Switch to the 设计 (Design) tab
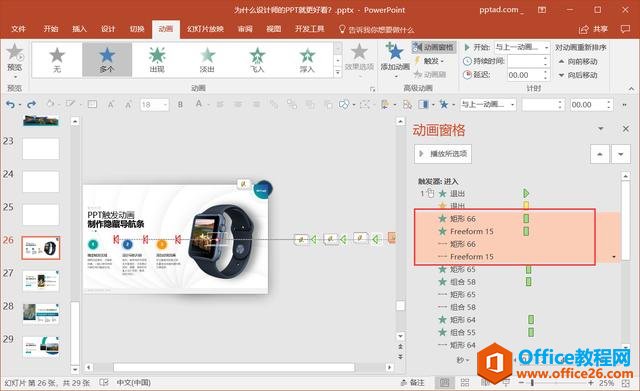This screenshot has width=640, height=391. [x=108, y=29]
